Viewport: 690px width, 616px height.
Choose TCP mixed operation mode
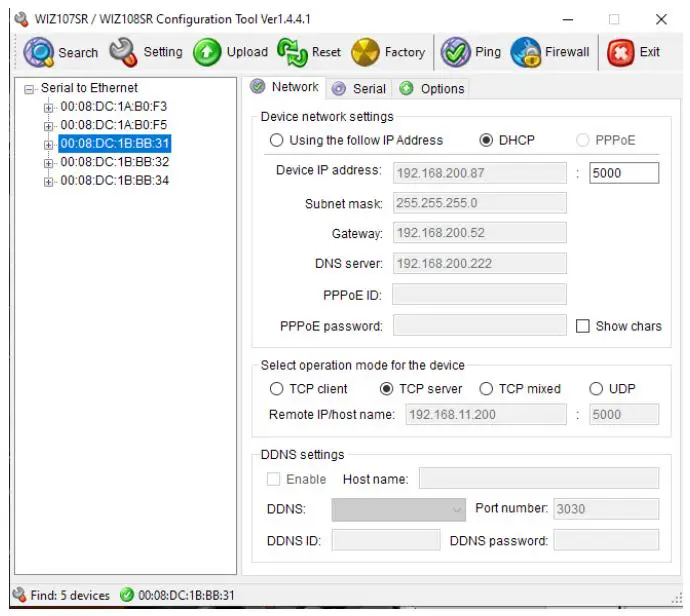pos(486,389)
